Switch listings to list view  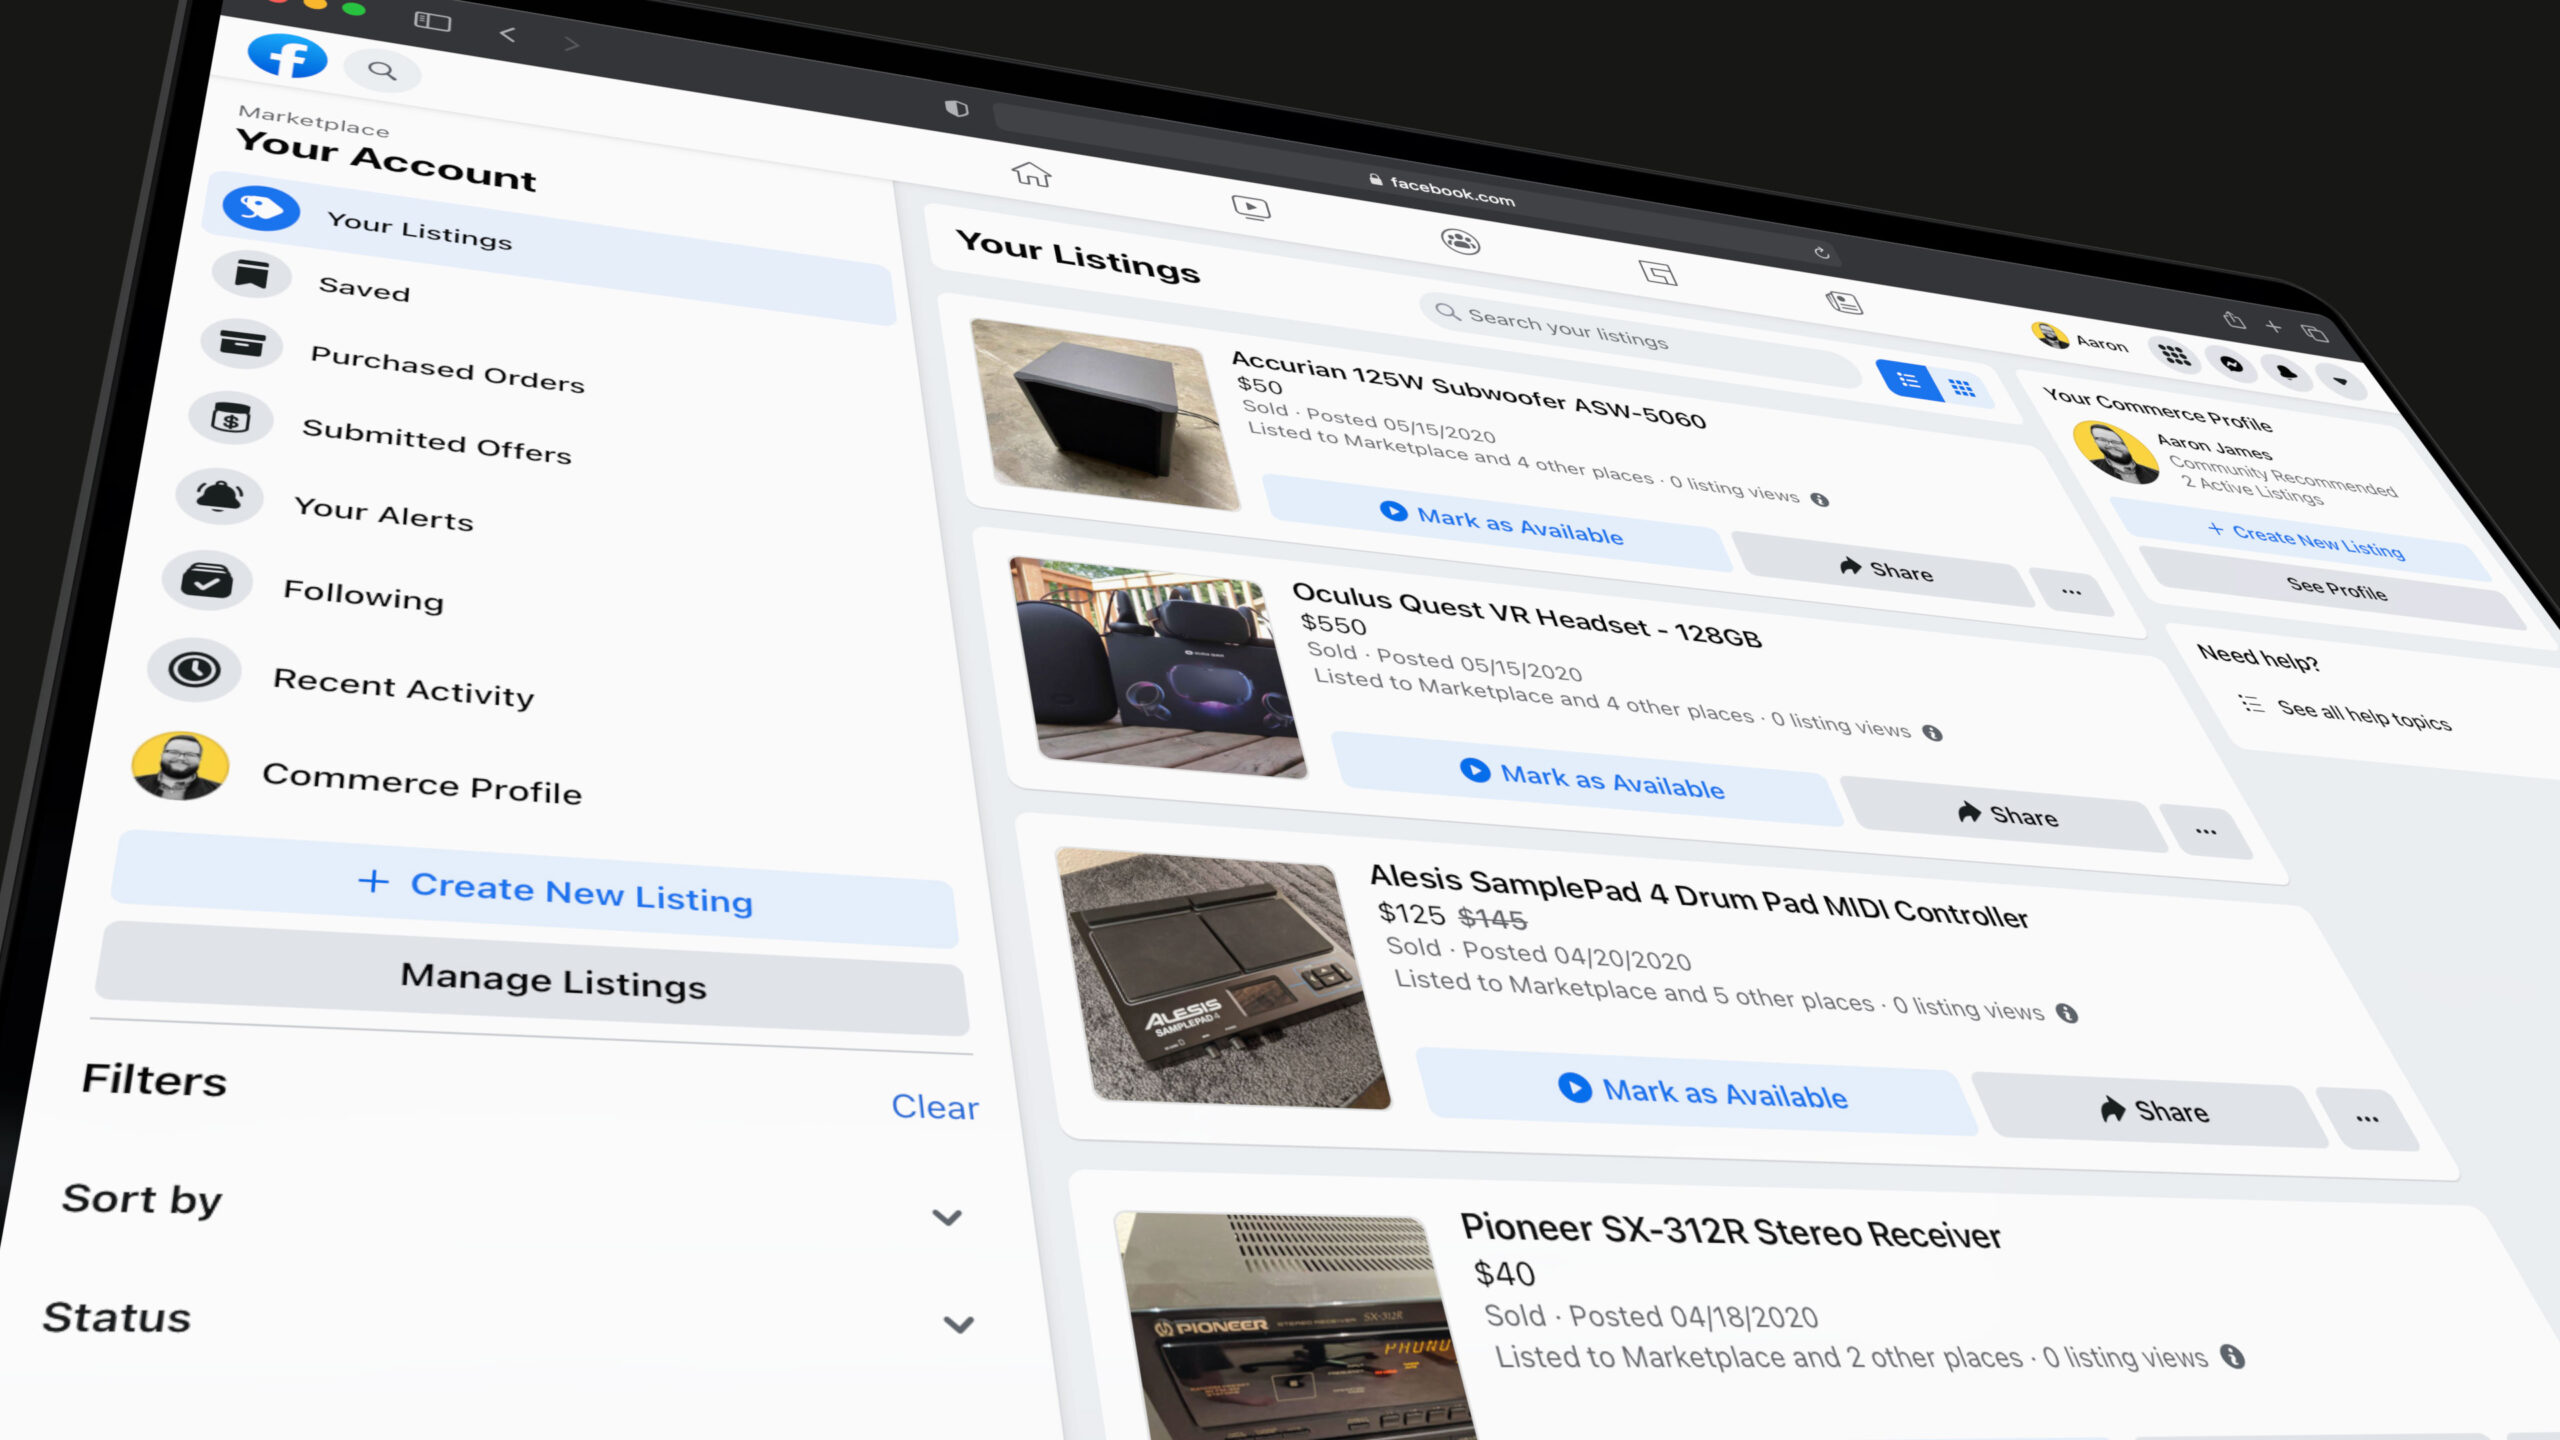point(1909,380)
